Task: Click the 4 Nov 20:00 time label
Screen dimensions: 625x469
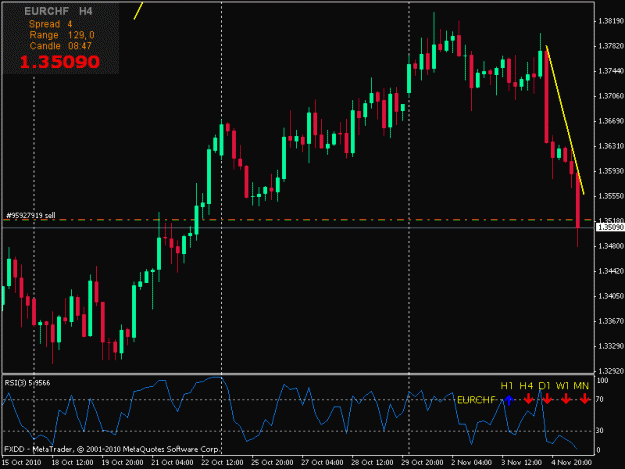Action: [x=571, y=462]
